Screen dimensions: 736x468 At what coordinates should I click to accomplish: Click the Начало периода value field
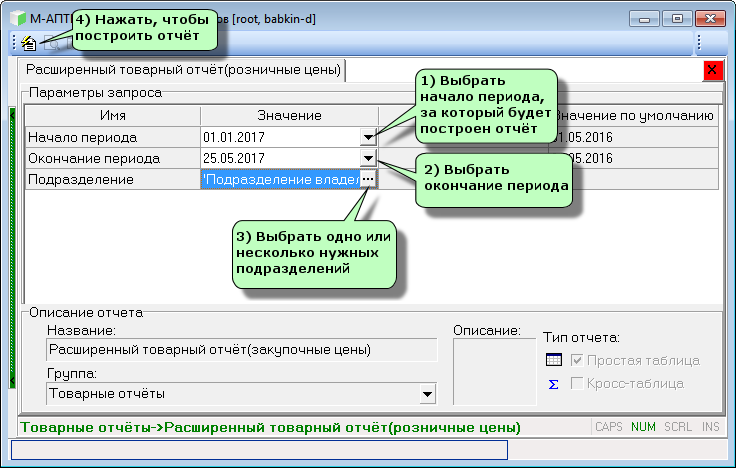279,137
